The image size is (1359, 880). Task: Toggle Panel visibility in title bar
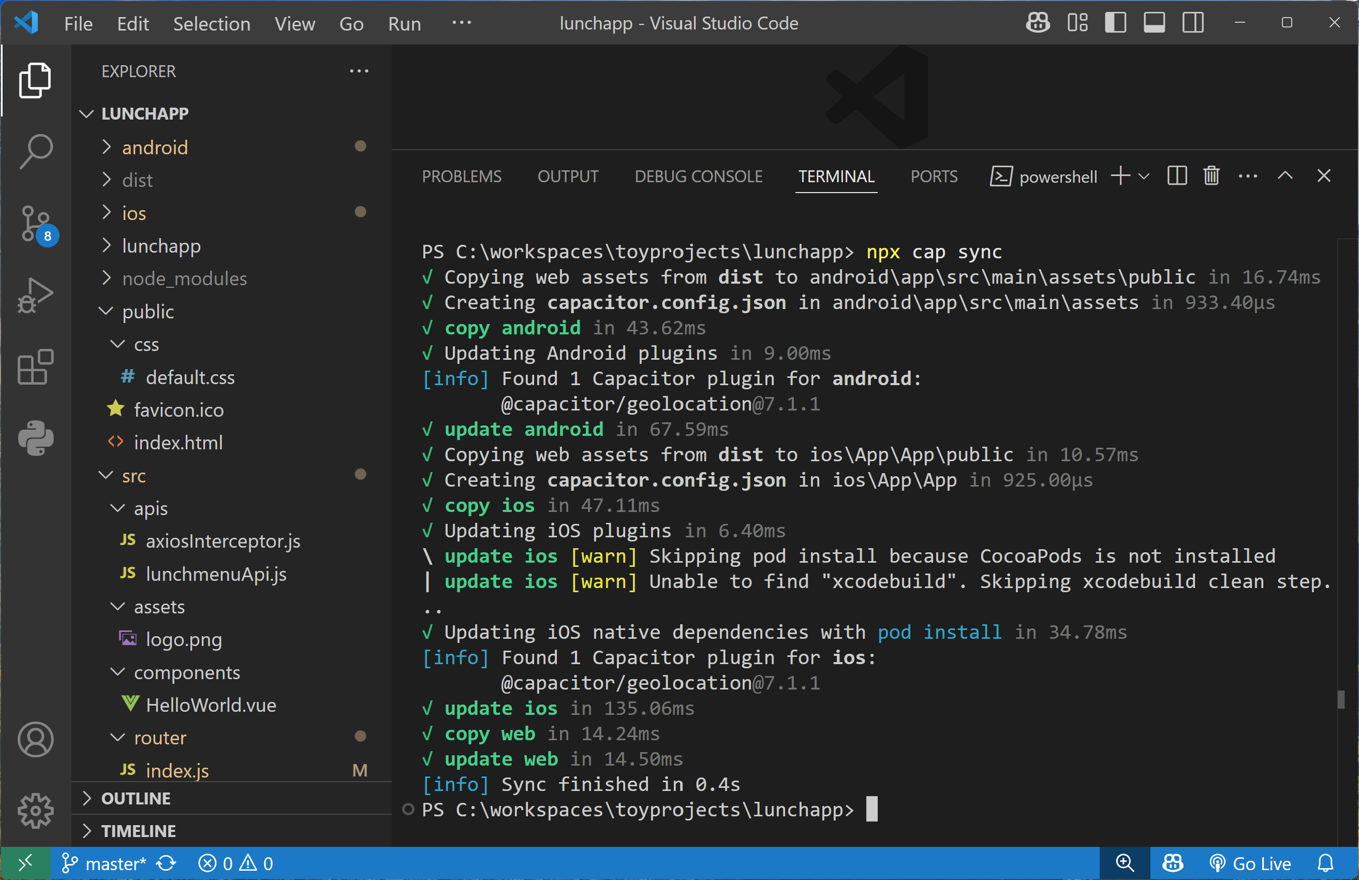(1154, 23)
